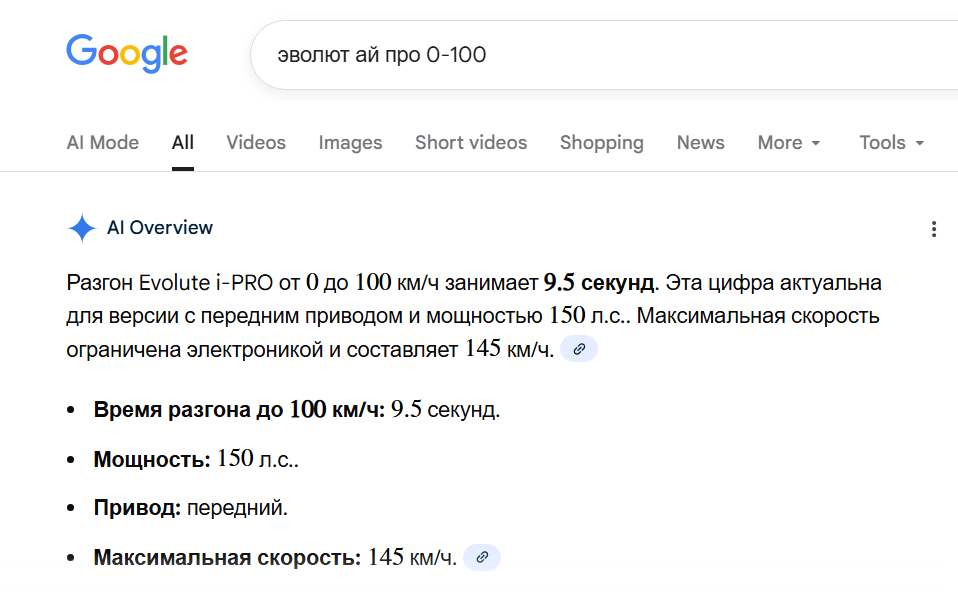Select the All results tab
The image size is (958, 607).
(x=182, y=142)
